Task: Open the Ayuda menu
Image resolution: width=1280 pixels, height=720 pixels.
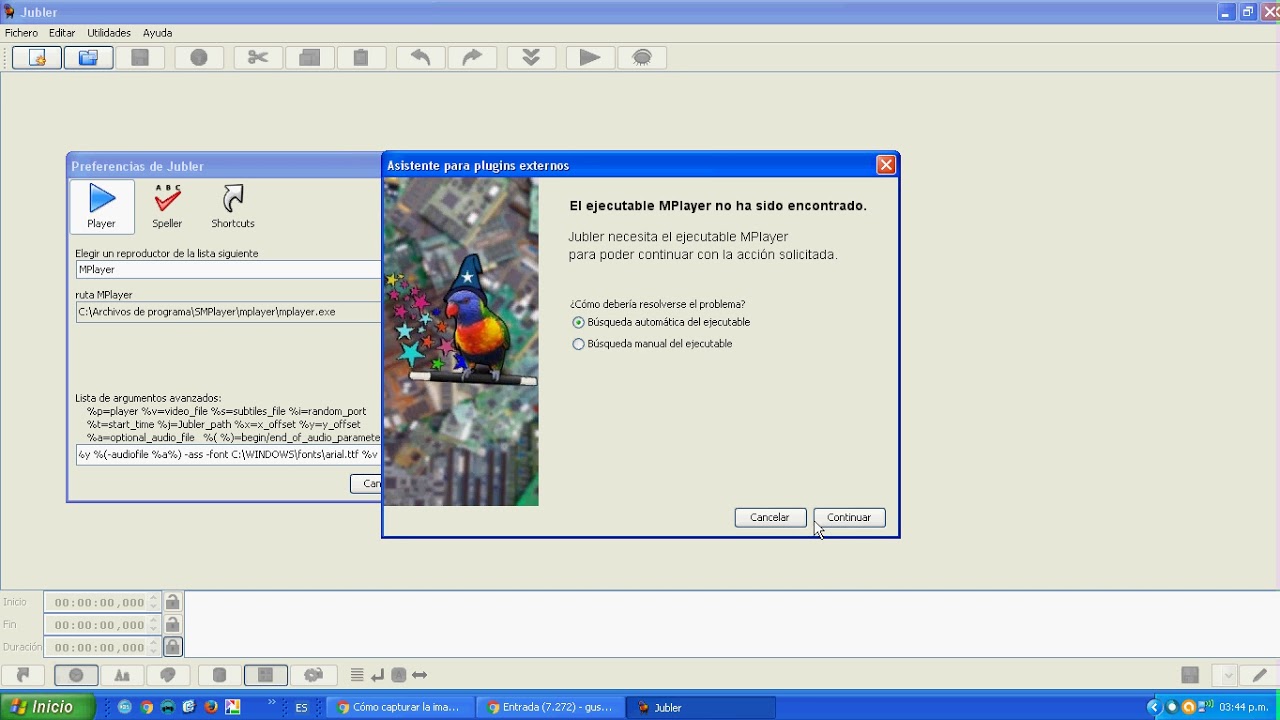Action: 157,33
